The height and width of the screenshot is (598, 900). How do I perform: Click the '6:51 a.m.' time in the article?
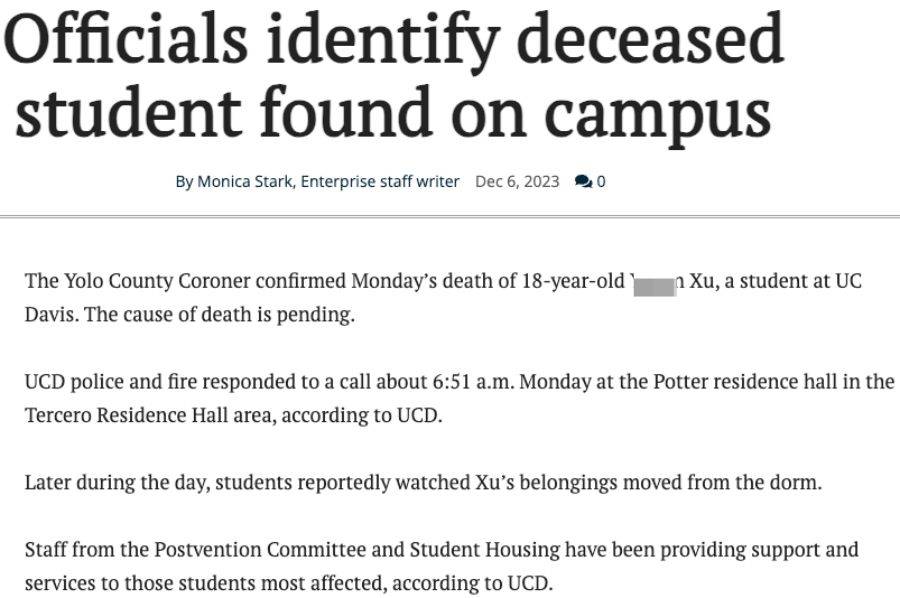coord(472,382)
